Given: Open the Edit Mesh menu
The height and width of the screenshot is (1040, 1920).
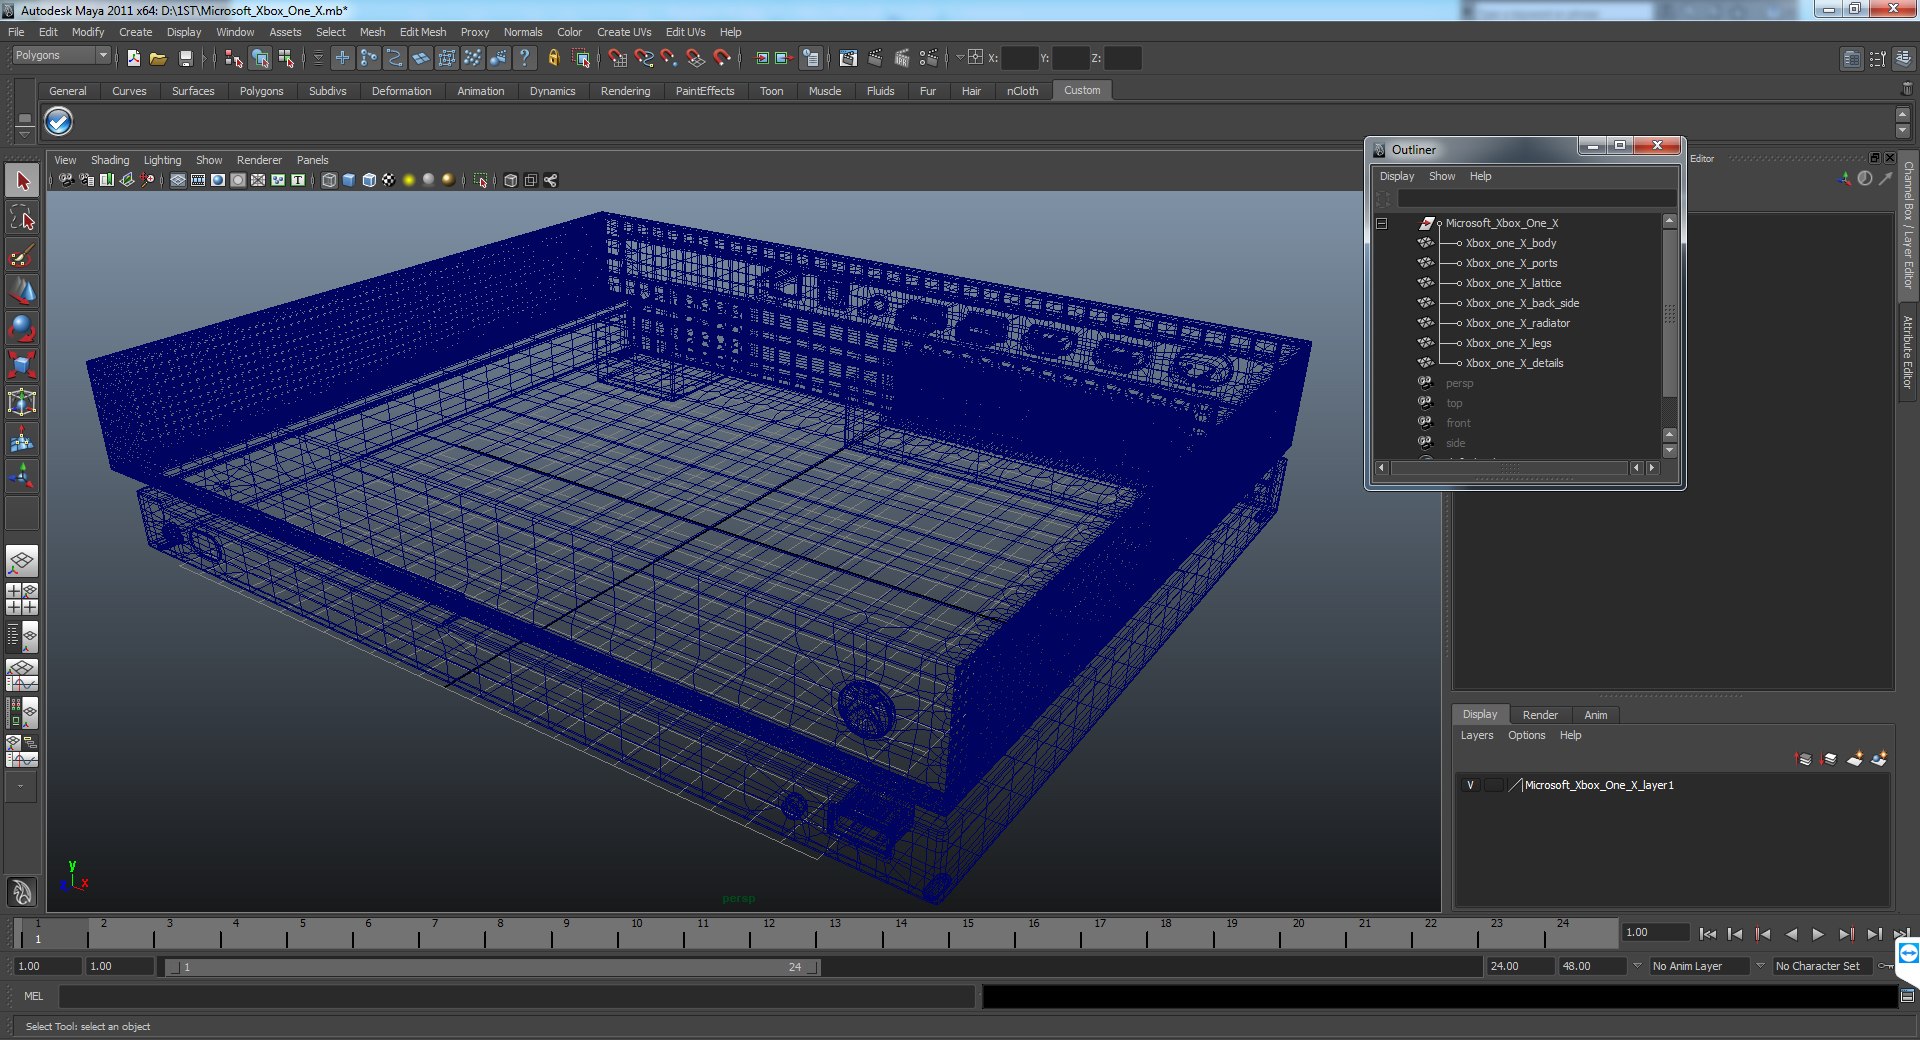Looking at the screenshot, I should (423, 32).
